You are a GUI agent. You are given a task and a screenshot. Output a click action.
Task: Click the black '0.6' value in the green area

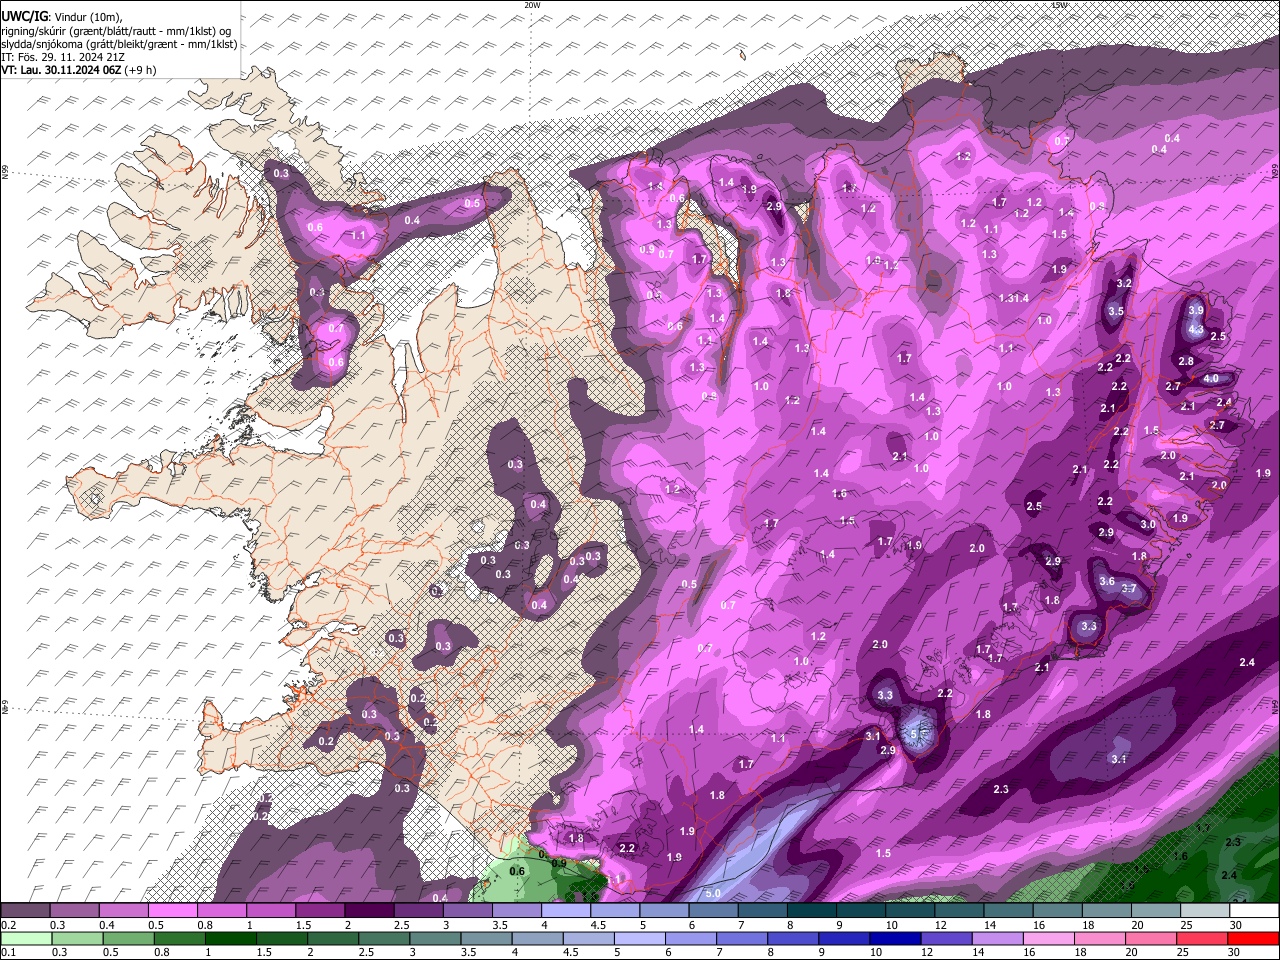pos(517,871)
